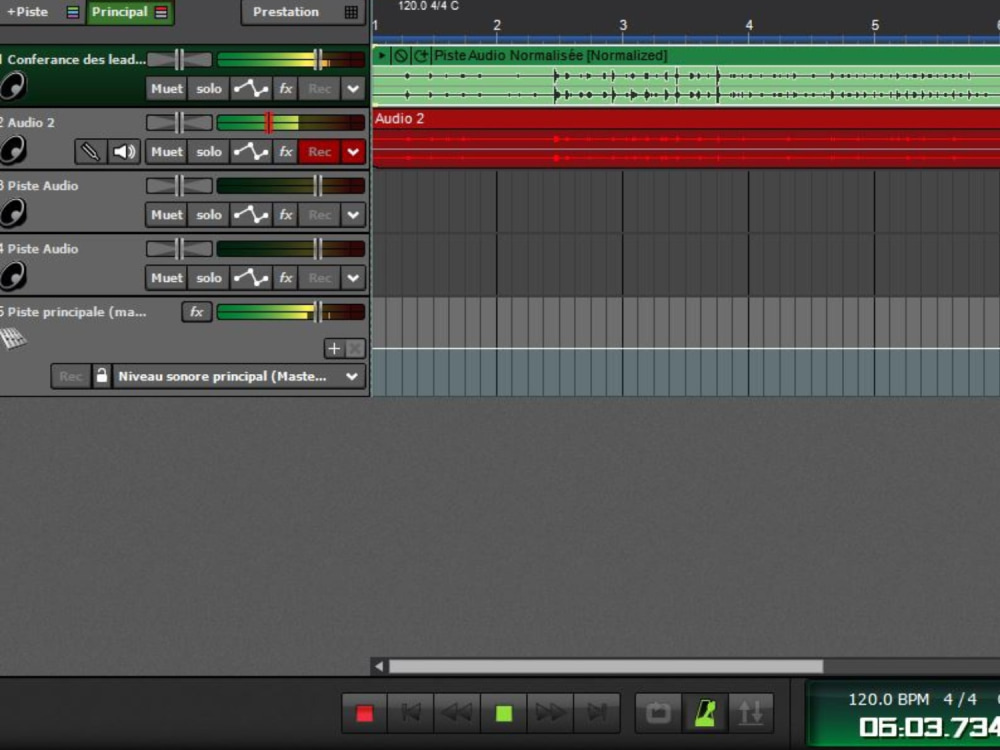Click the Audio 2 track speaker icon
Image resolution: width=1000 pixels, height=750 pixels.
point(13,150)
